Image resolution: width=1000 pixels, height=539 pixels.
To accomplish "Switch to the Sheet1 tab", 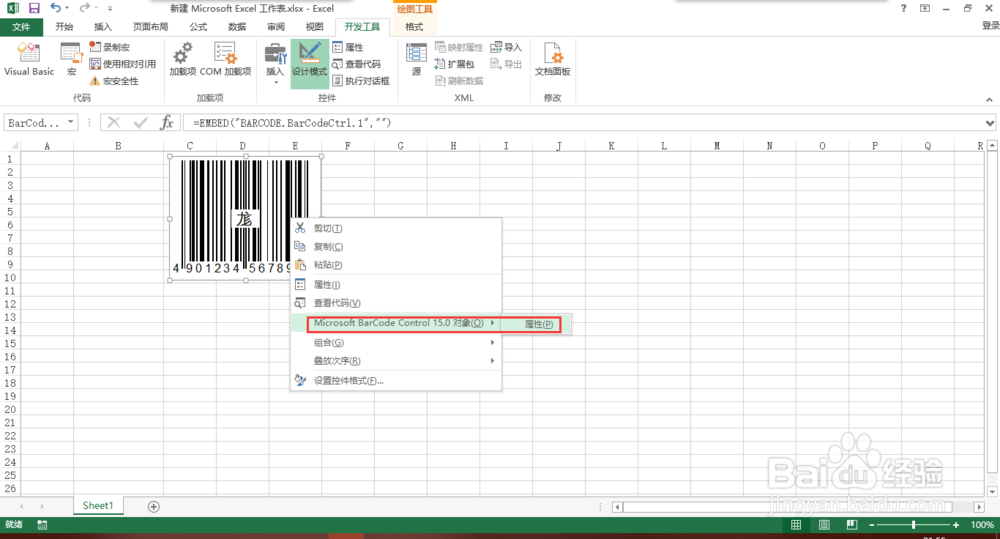I will click(x=98, y=505).
